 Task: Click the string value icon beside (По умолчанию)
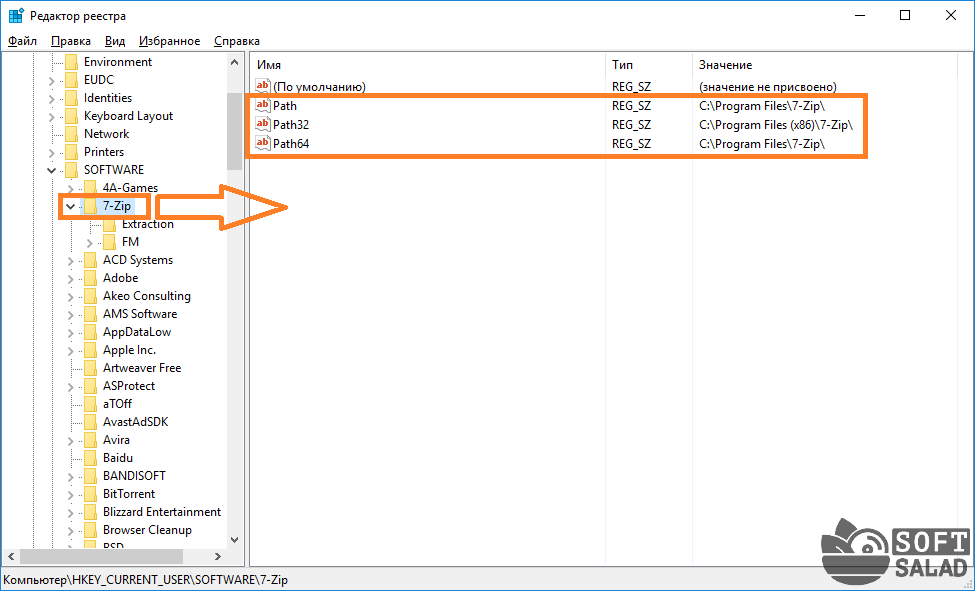point(263,86)
